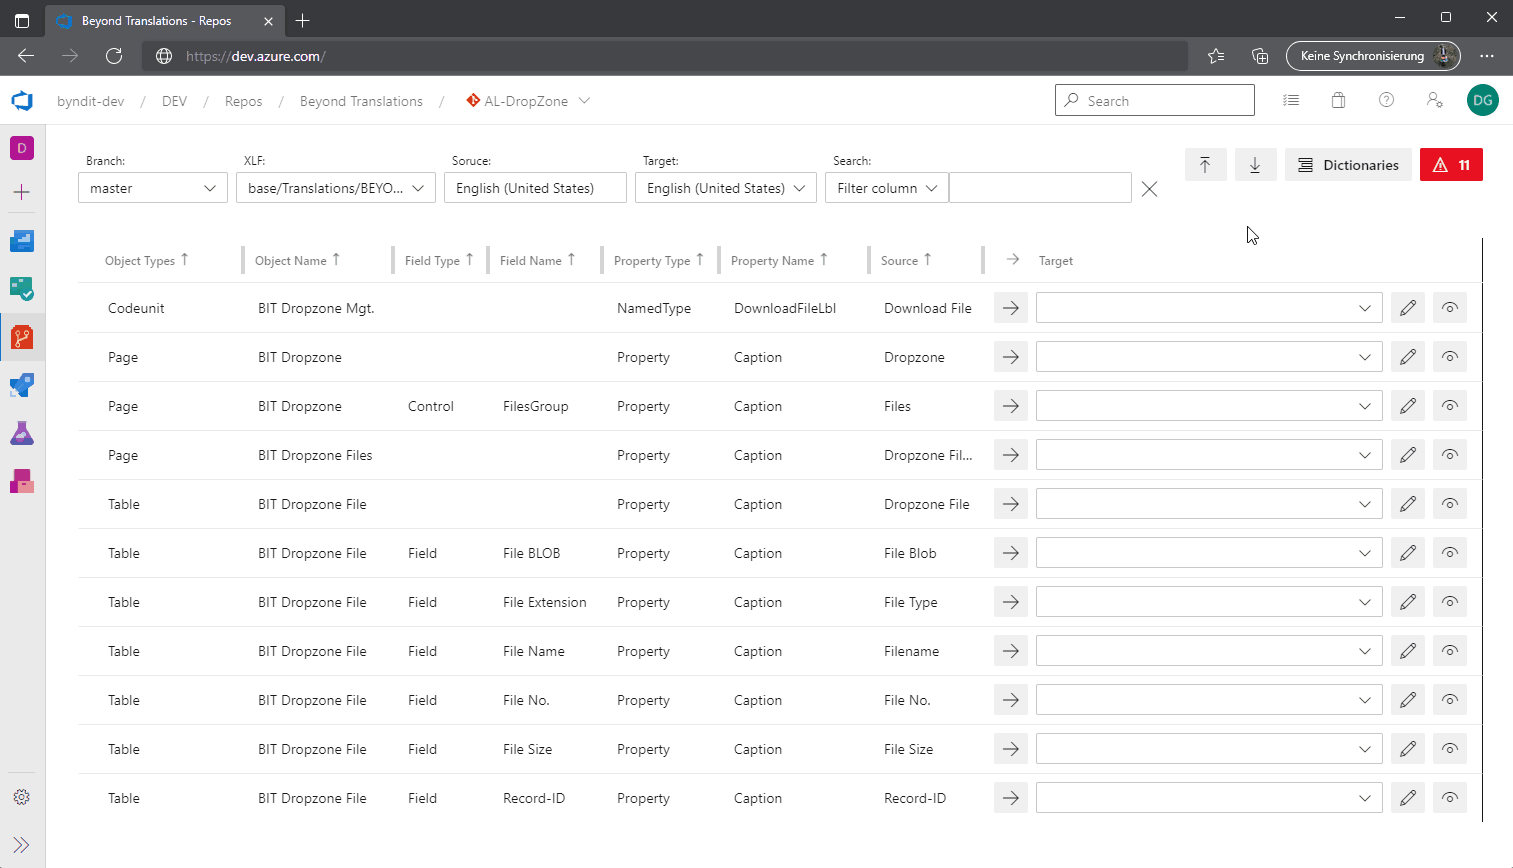
Task: Open the Branch dropdown showing master
Action: pyautogui.click(x=152, y=187)
